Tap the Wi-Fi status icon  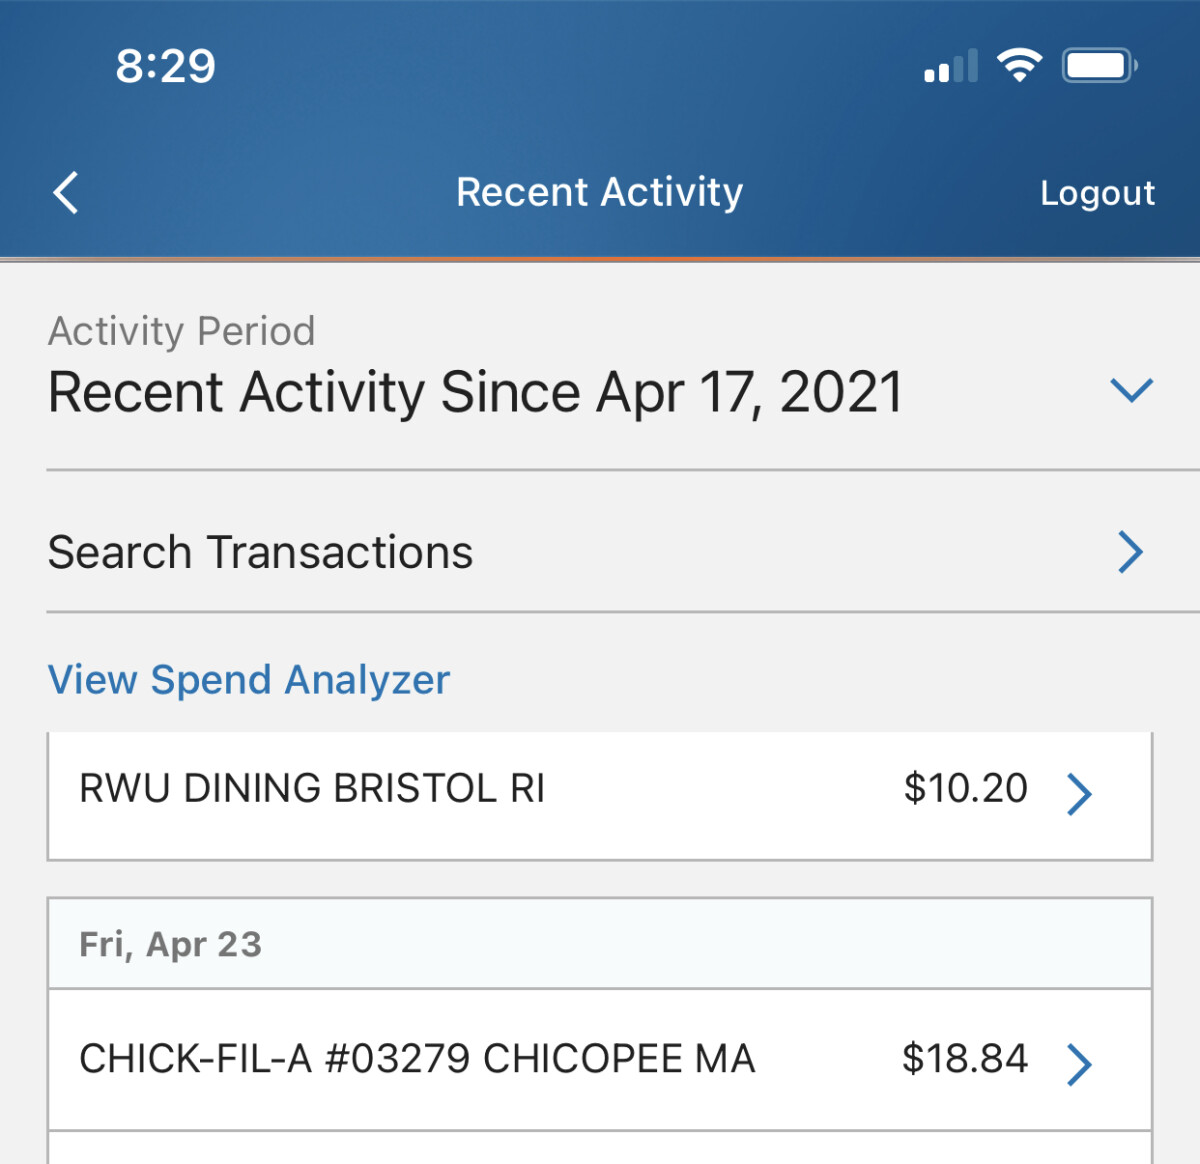(1019, 66)
